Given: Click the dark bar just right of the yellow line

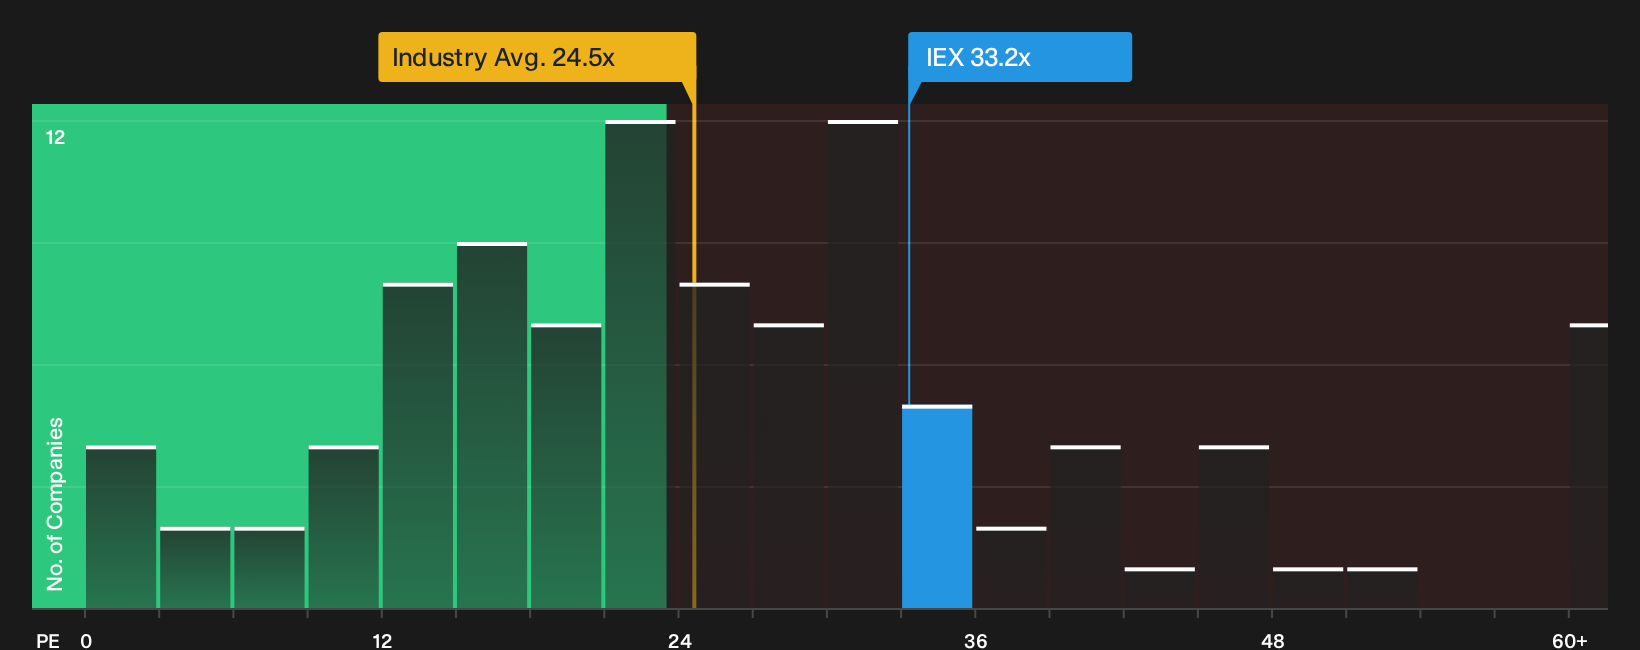Looking at the screenshot, I should coord(715,446).
